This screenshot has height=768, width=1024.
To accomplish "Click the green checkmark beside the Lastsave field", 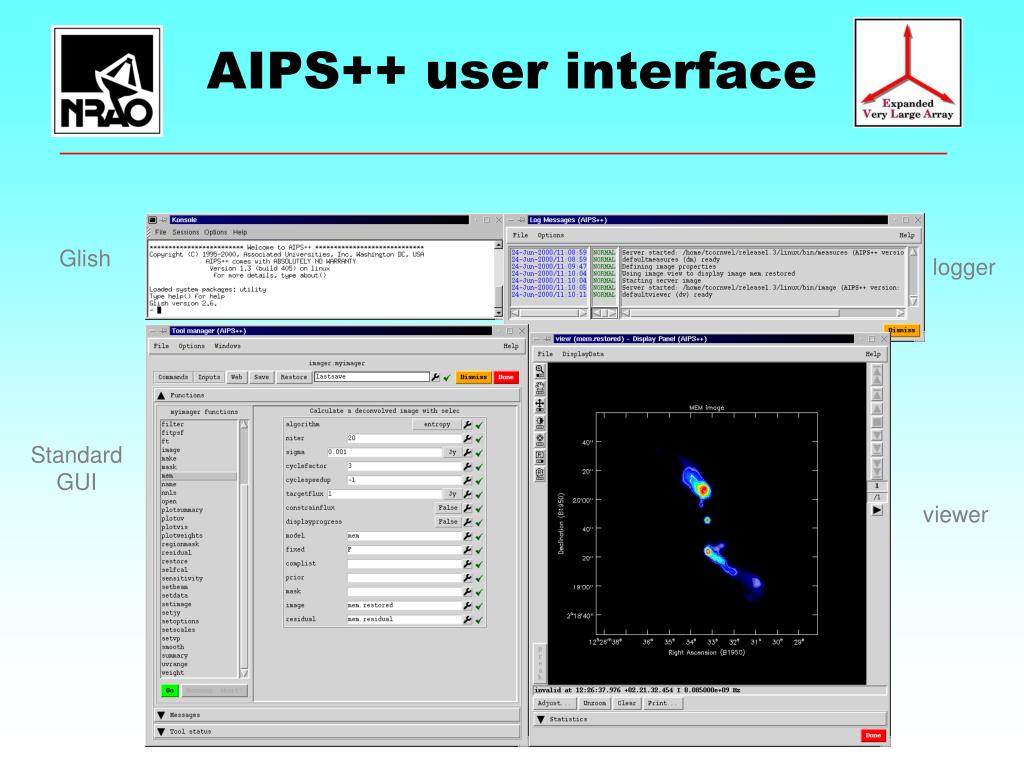I will click(x=447, y=377).
